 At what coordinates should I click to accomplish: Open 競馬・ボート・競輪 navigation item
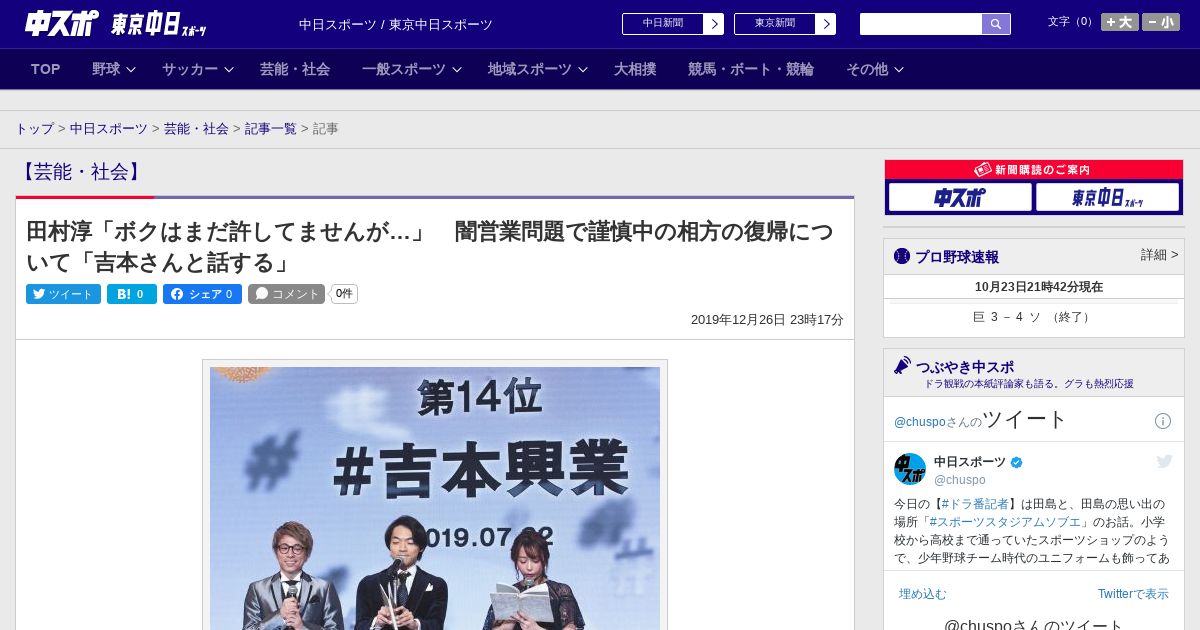tap(751, 69)
